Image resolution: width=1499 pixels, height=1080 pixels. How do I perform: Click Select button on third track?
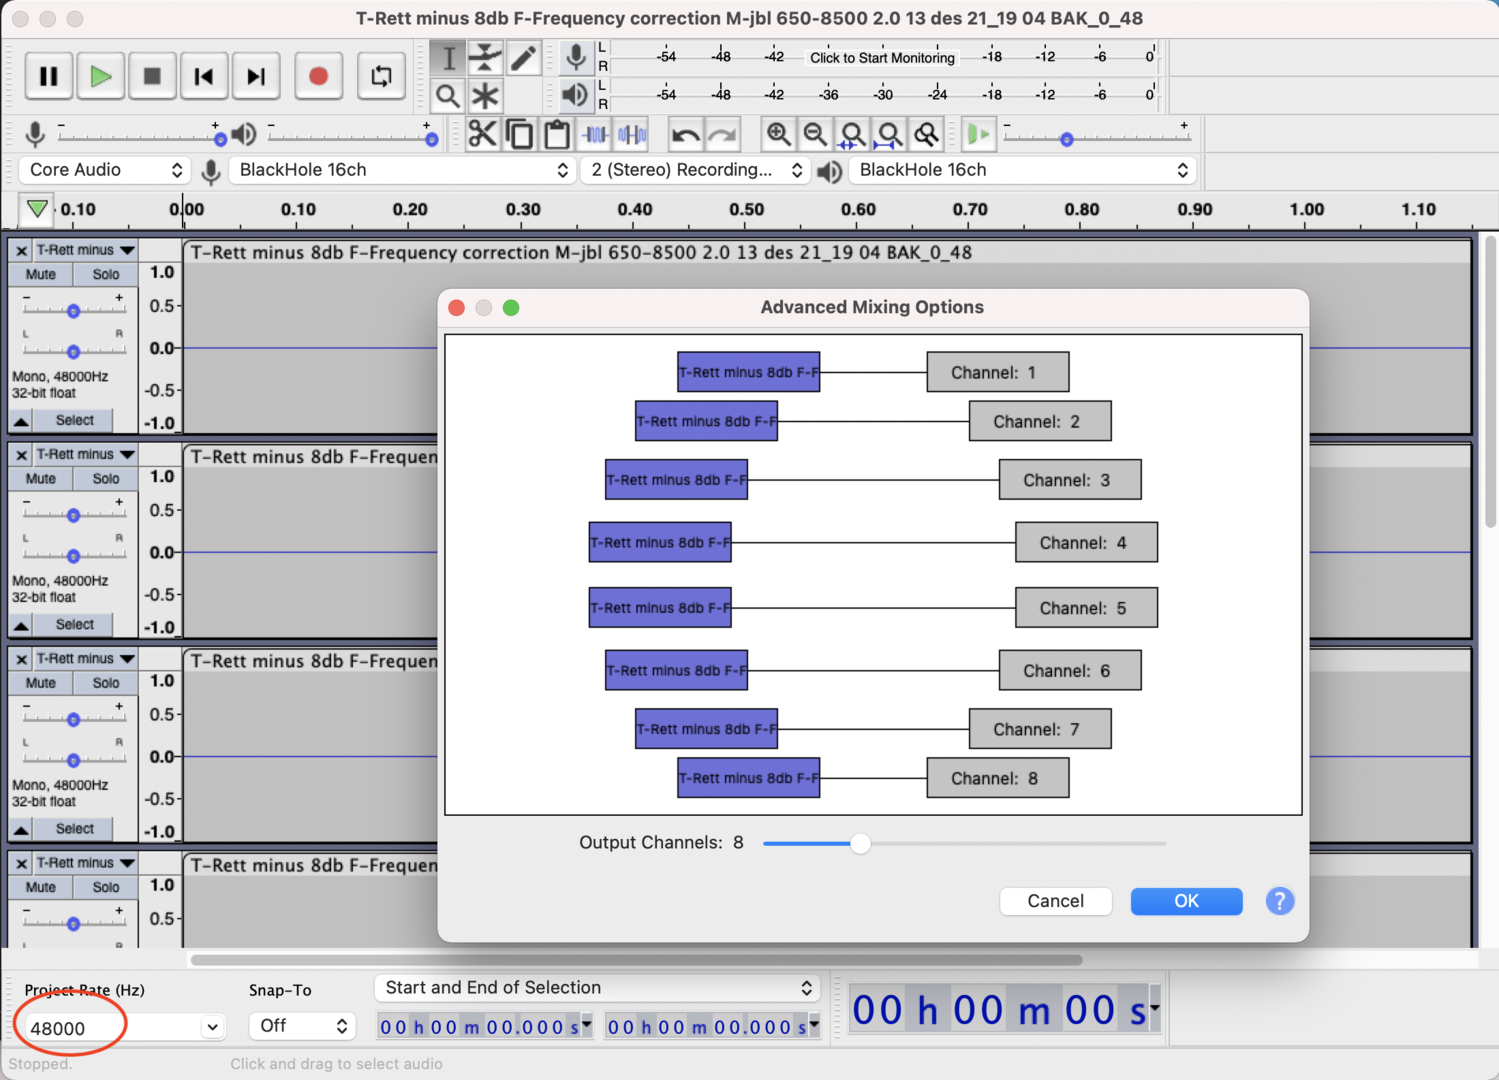point(75,828)
